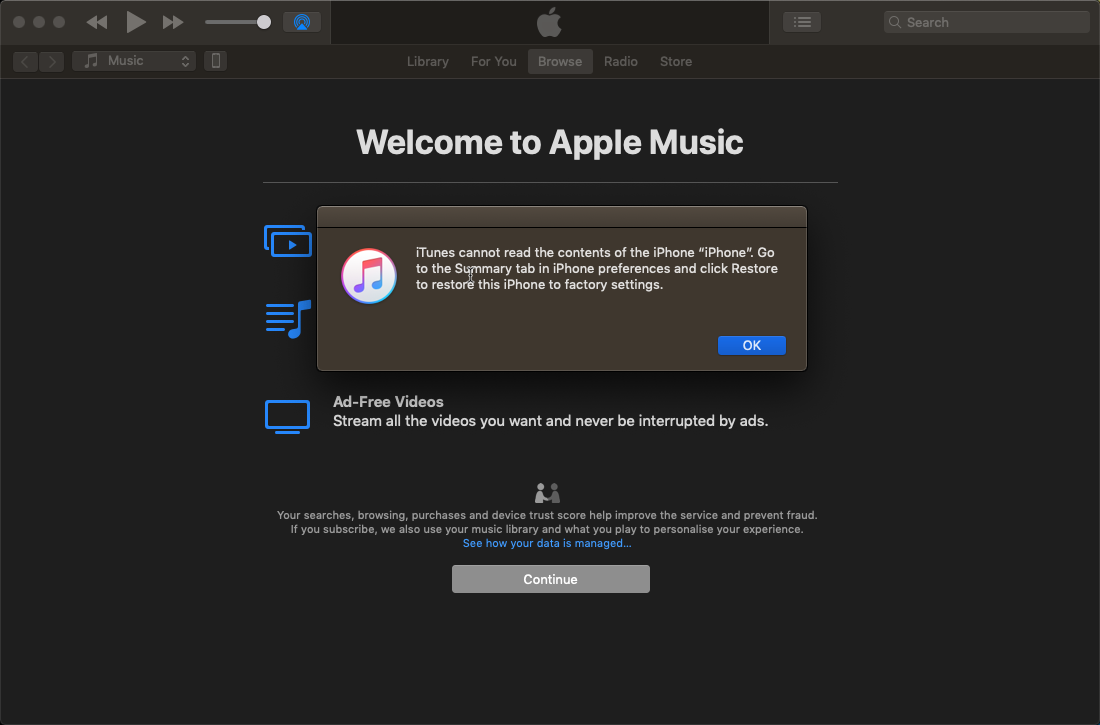This screenshot has height=725, width=1100.
Task: Skip forward with the fast-forward button
Action: (x=173, y=22)
